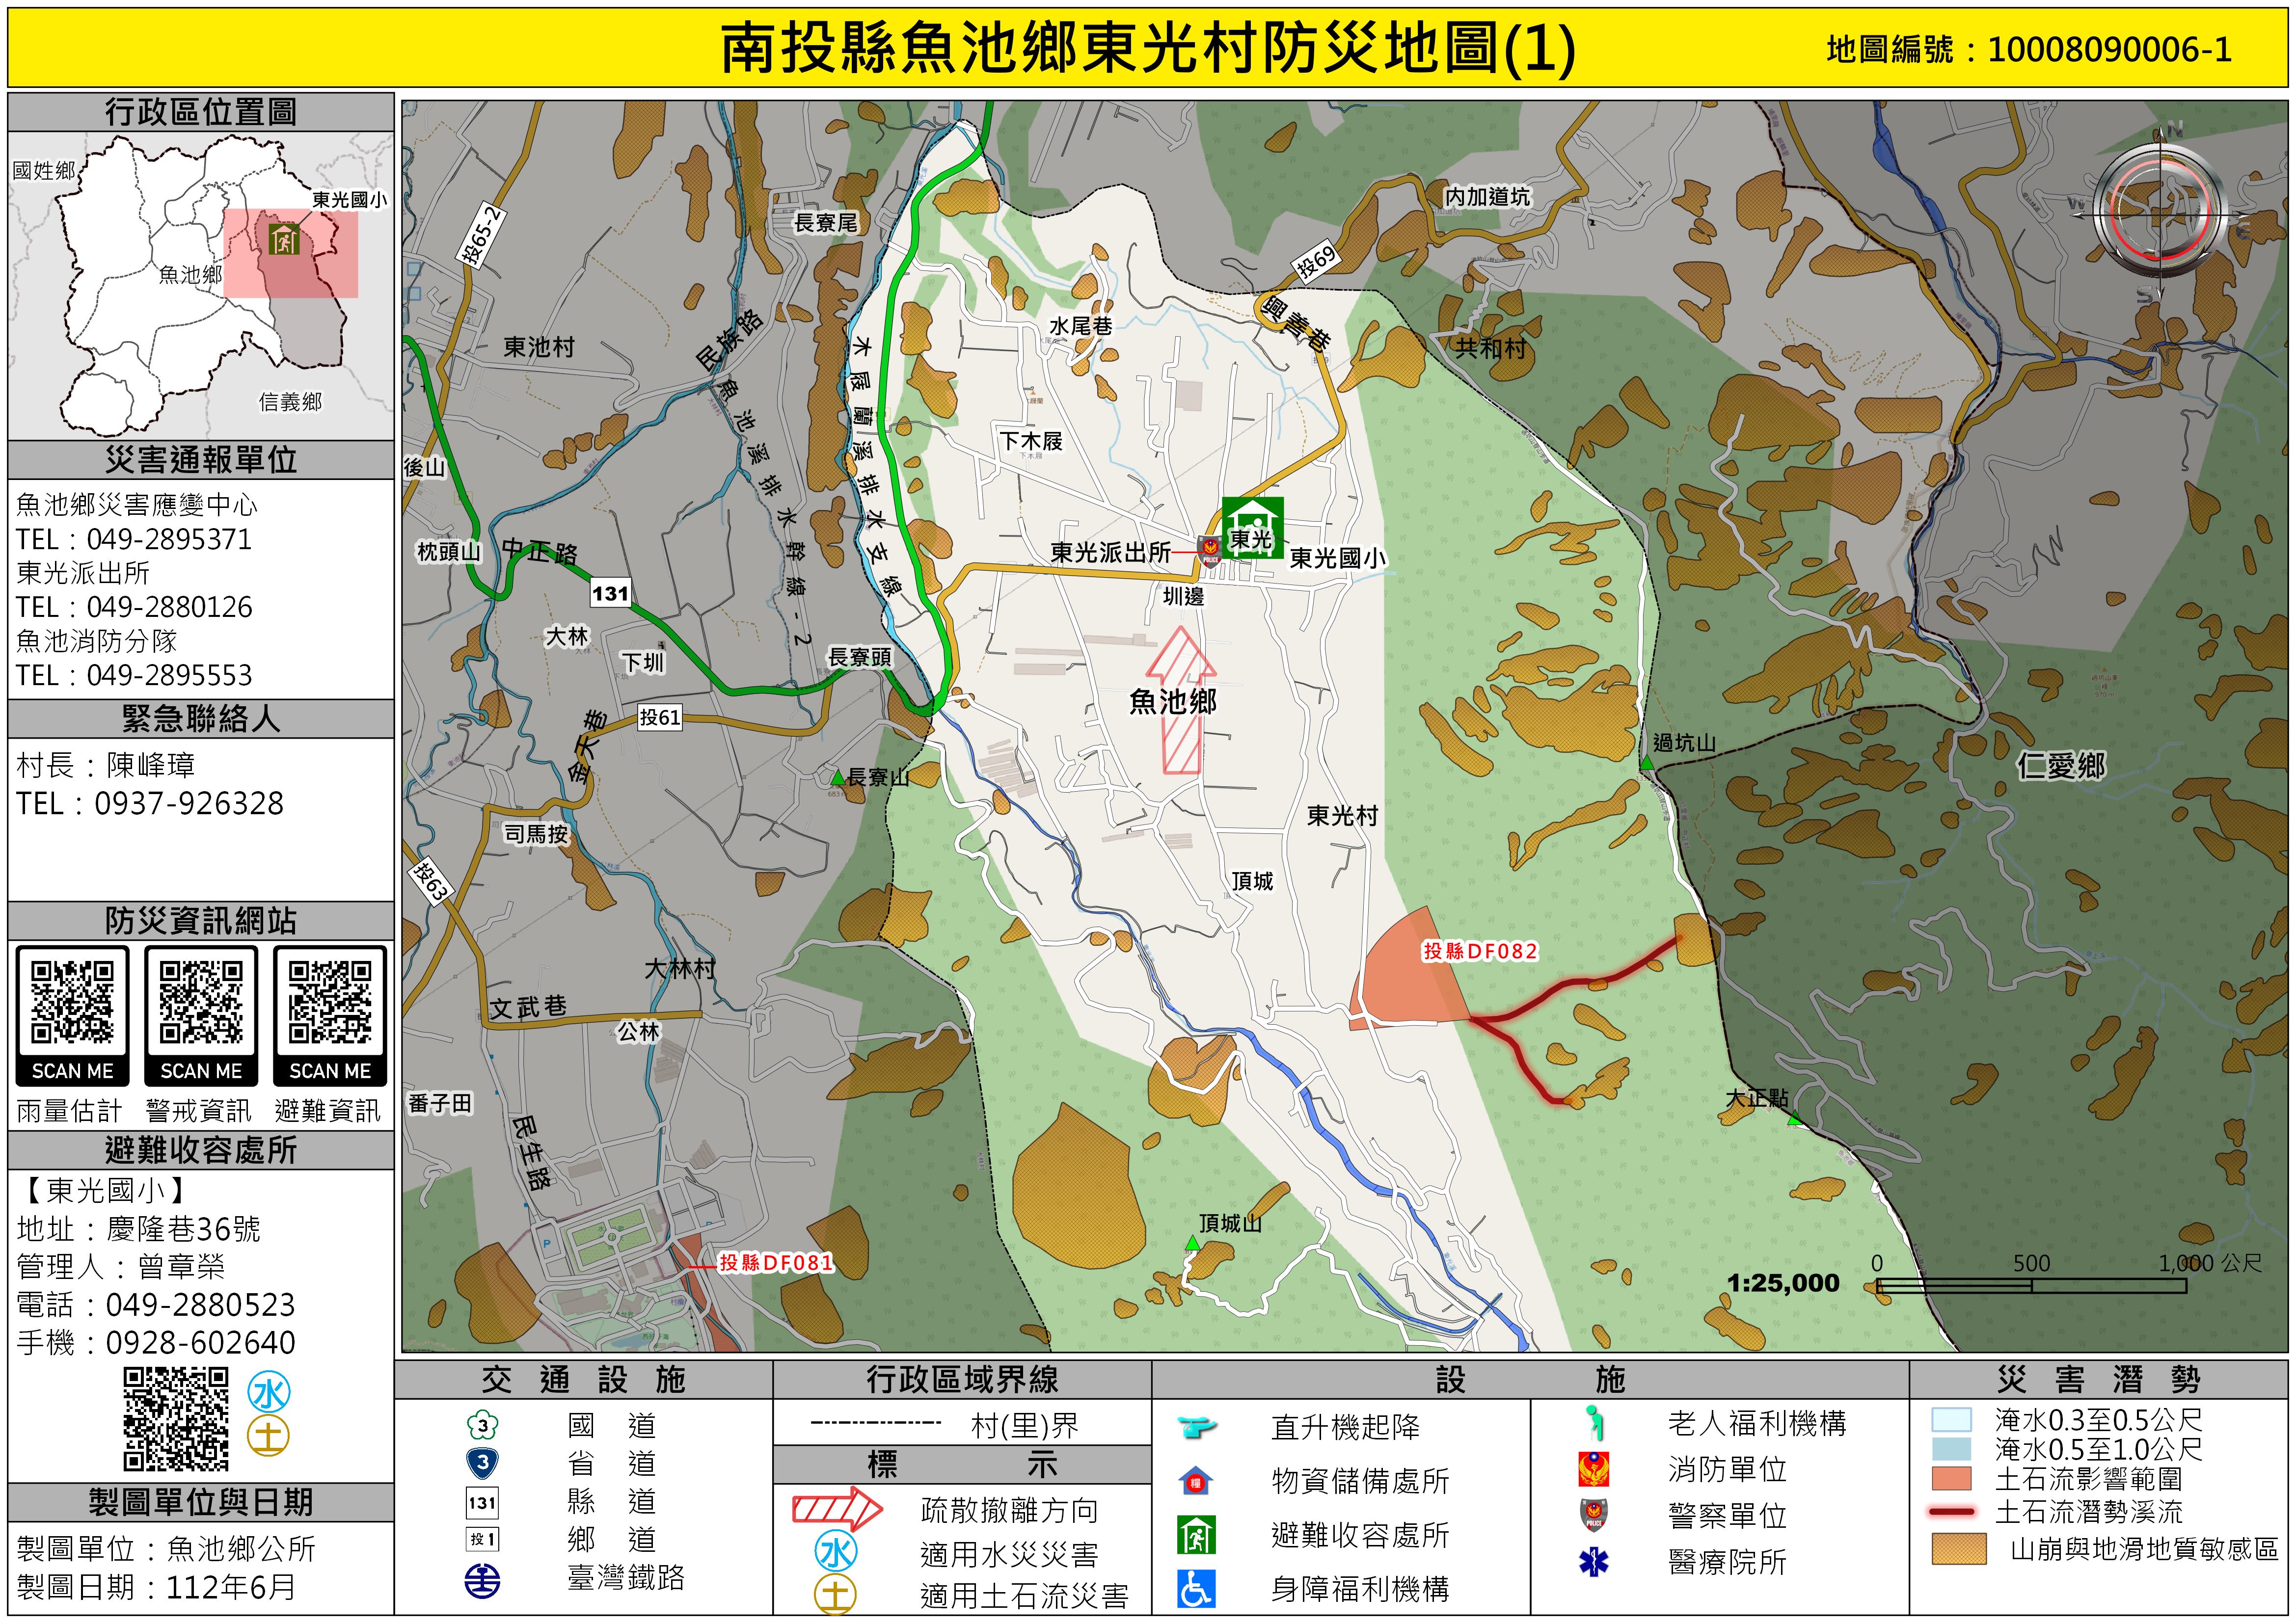Click the police badge icon beside 東光派出所 label
The height and width of the screenshot is (1623, 2296).
pyautogui.click(x=1210, y=550)
